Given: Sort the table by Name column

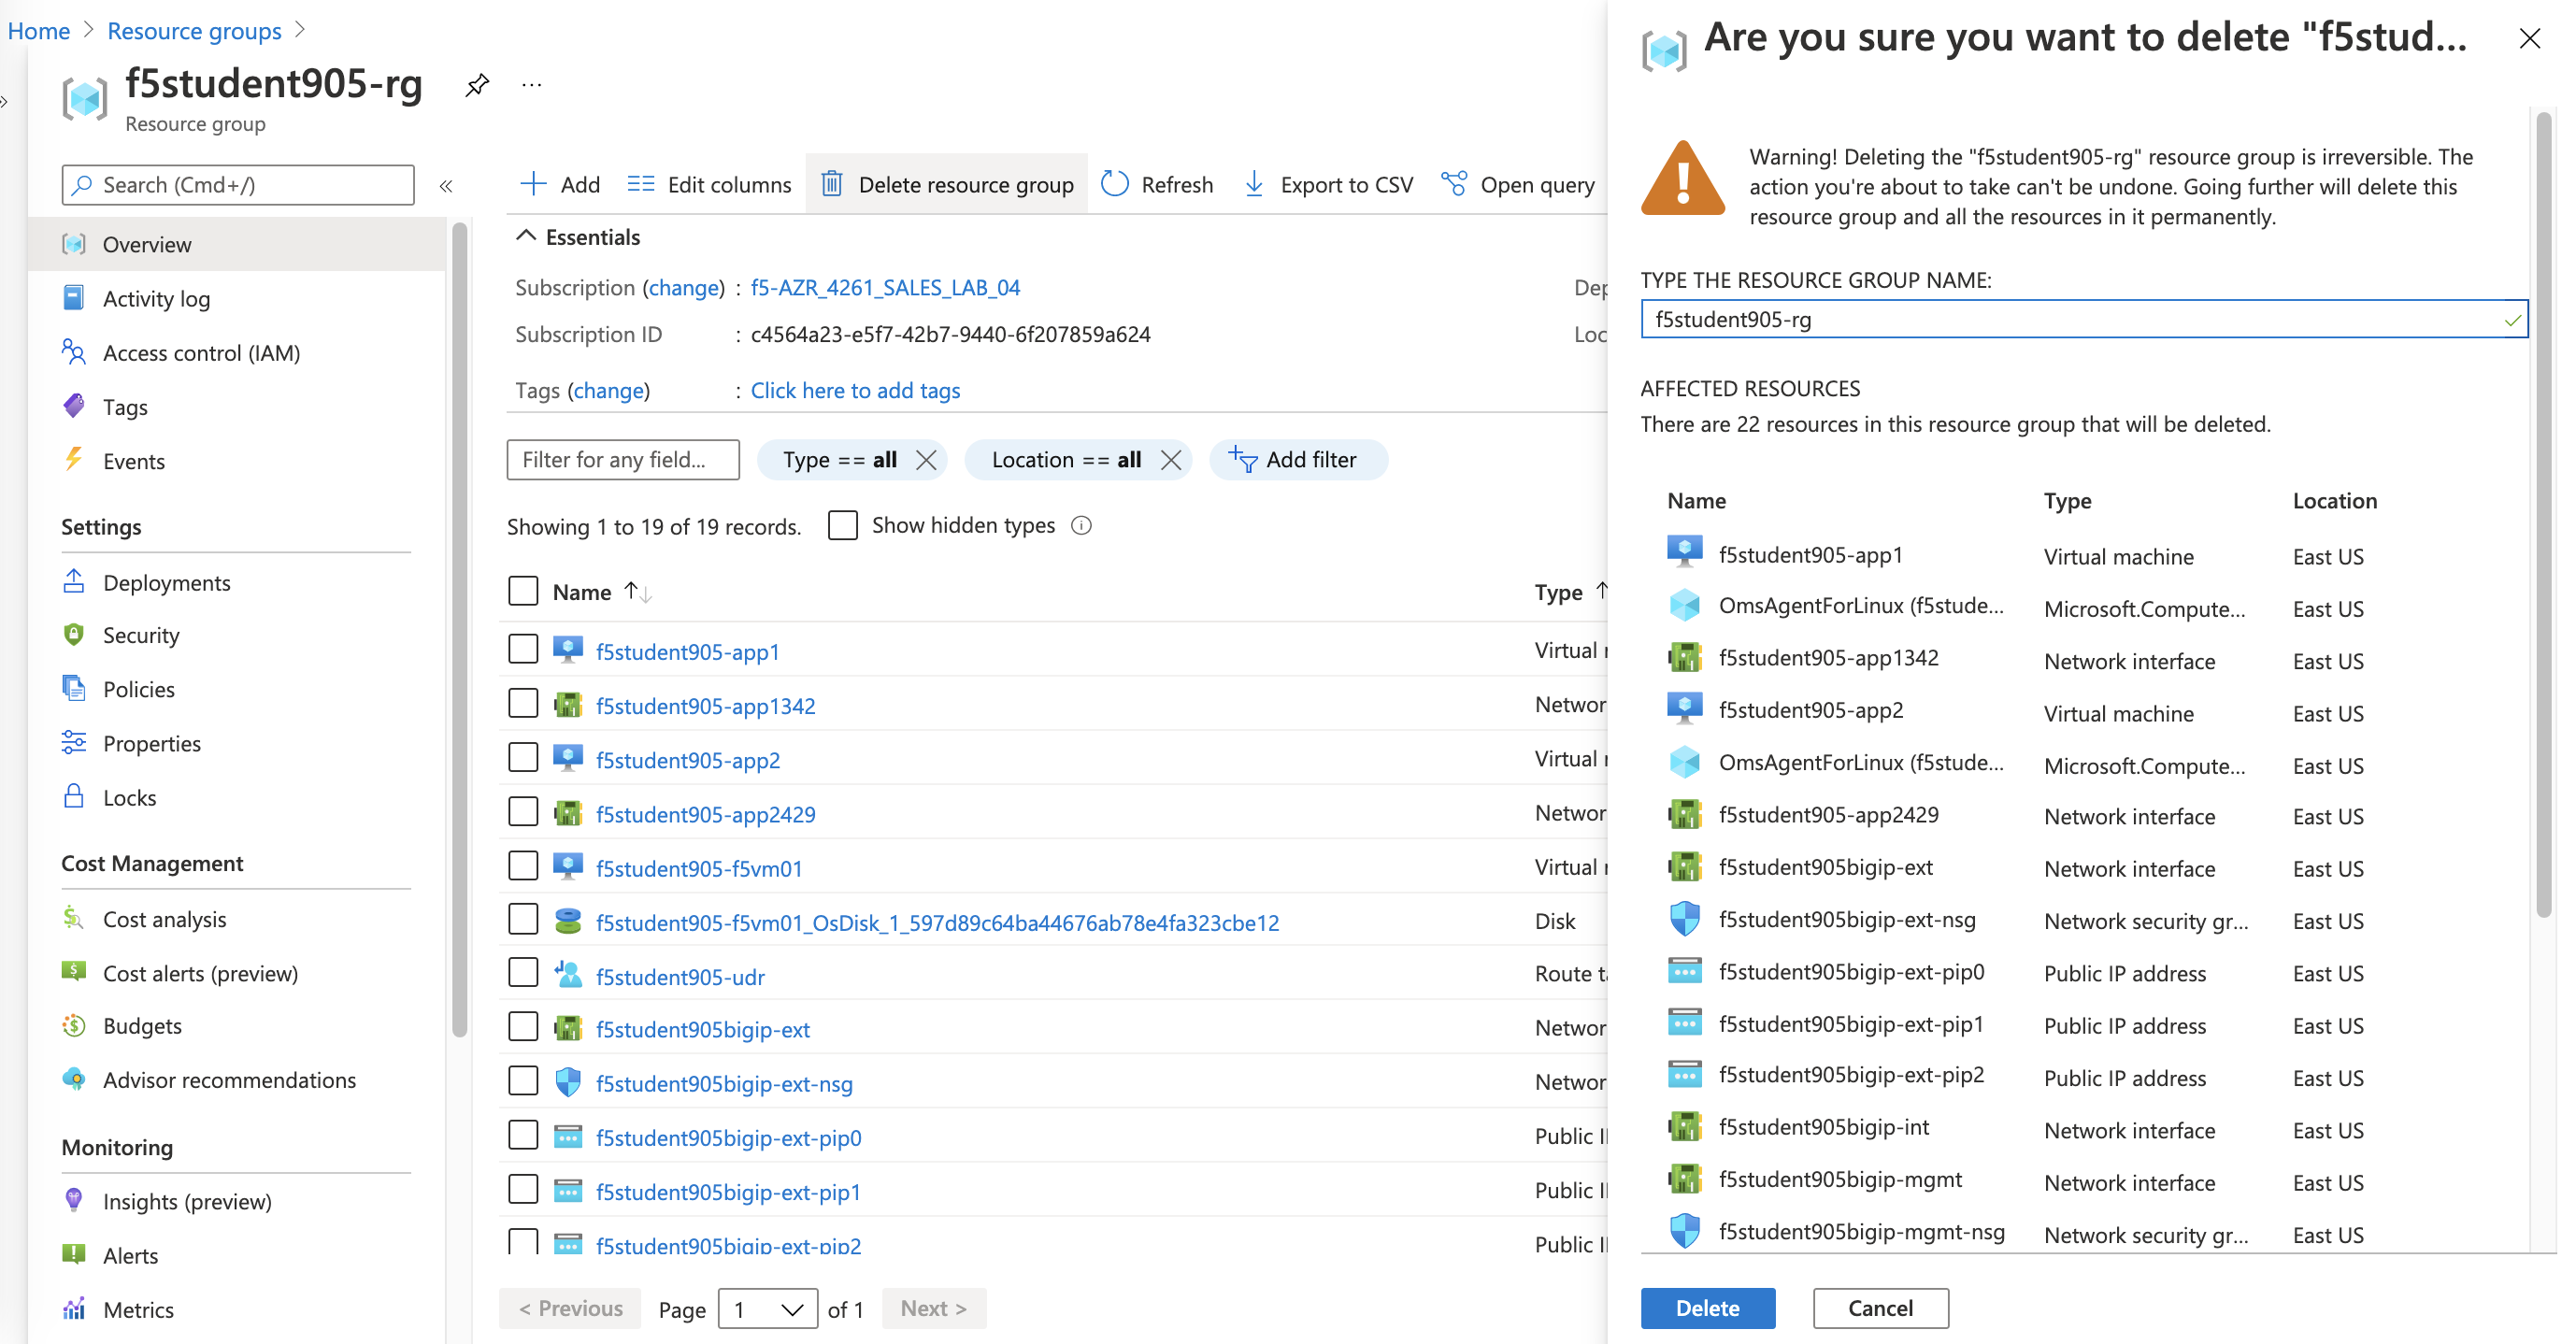Looking at the screenshot, I should 602,592.
